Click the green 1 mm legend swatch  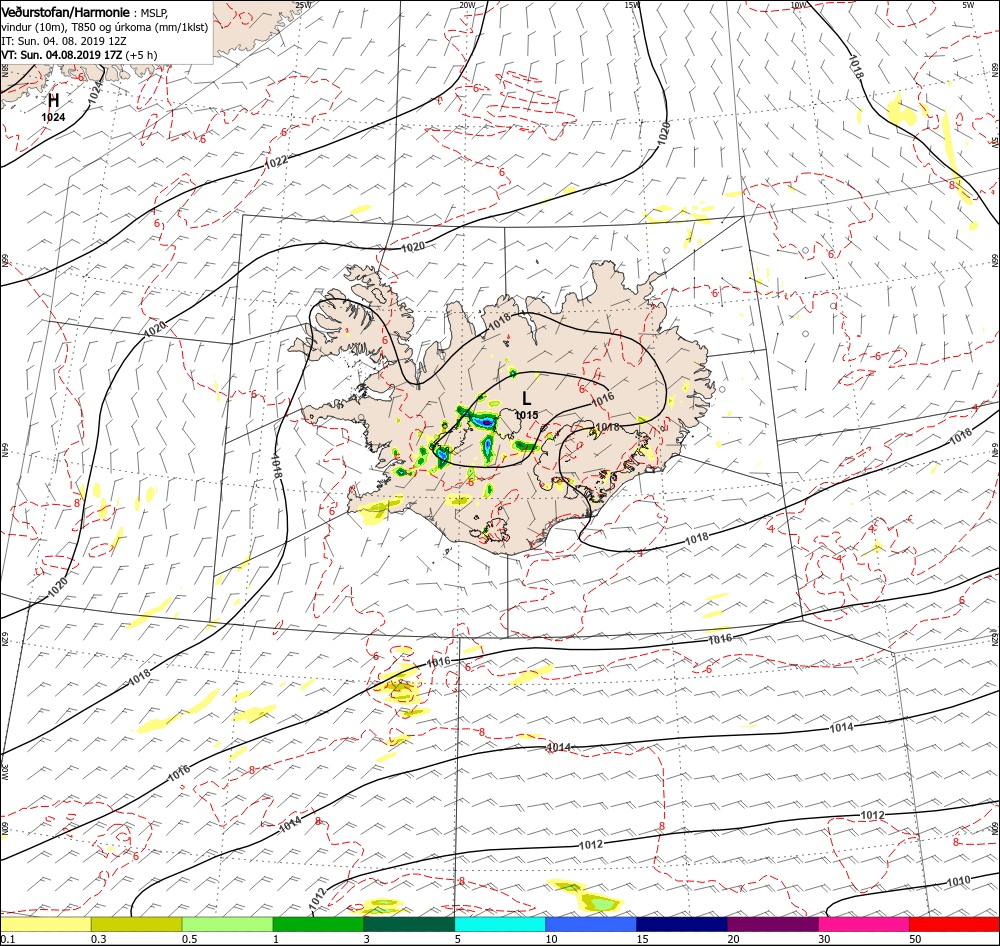click(x=318, y=924)
